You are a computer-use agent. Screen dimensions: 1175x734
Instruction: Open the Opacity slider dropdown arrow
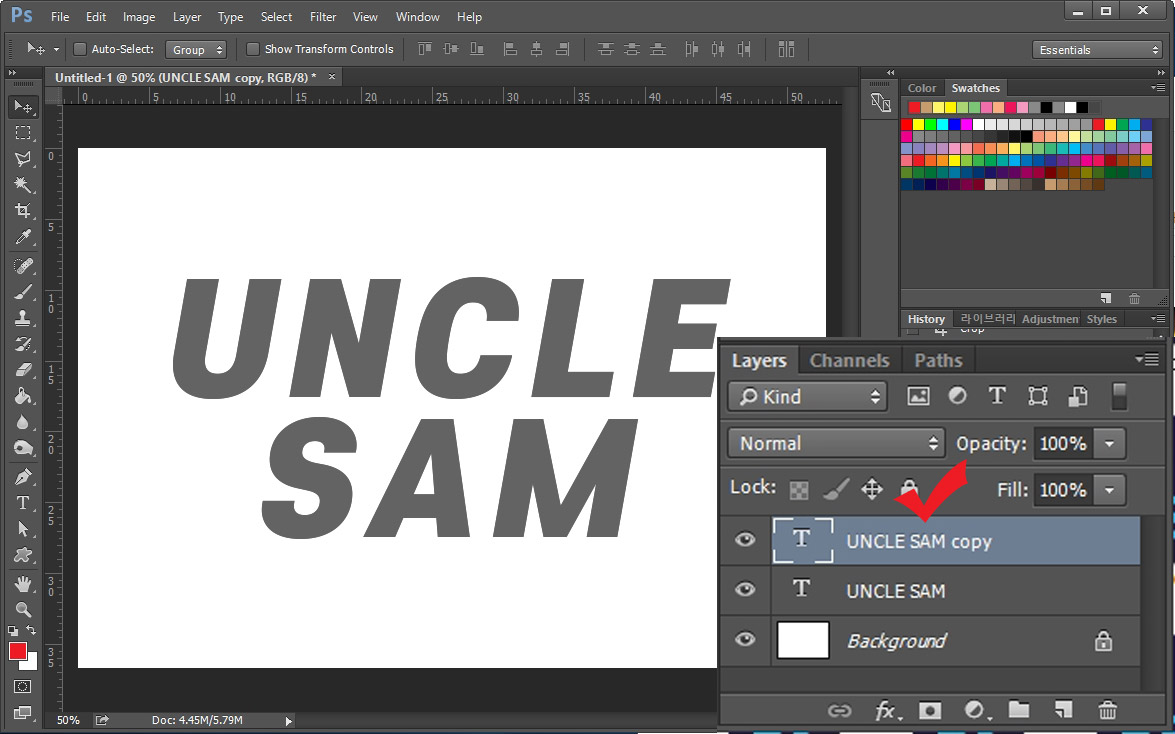[x=1109, y=444]
